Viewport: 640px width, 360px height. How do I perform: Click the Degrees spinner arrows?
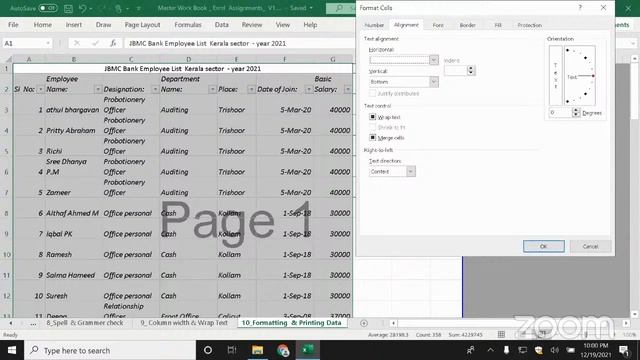point(576,112)
